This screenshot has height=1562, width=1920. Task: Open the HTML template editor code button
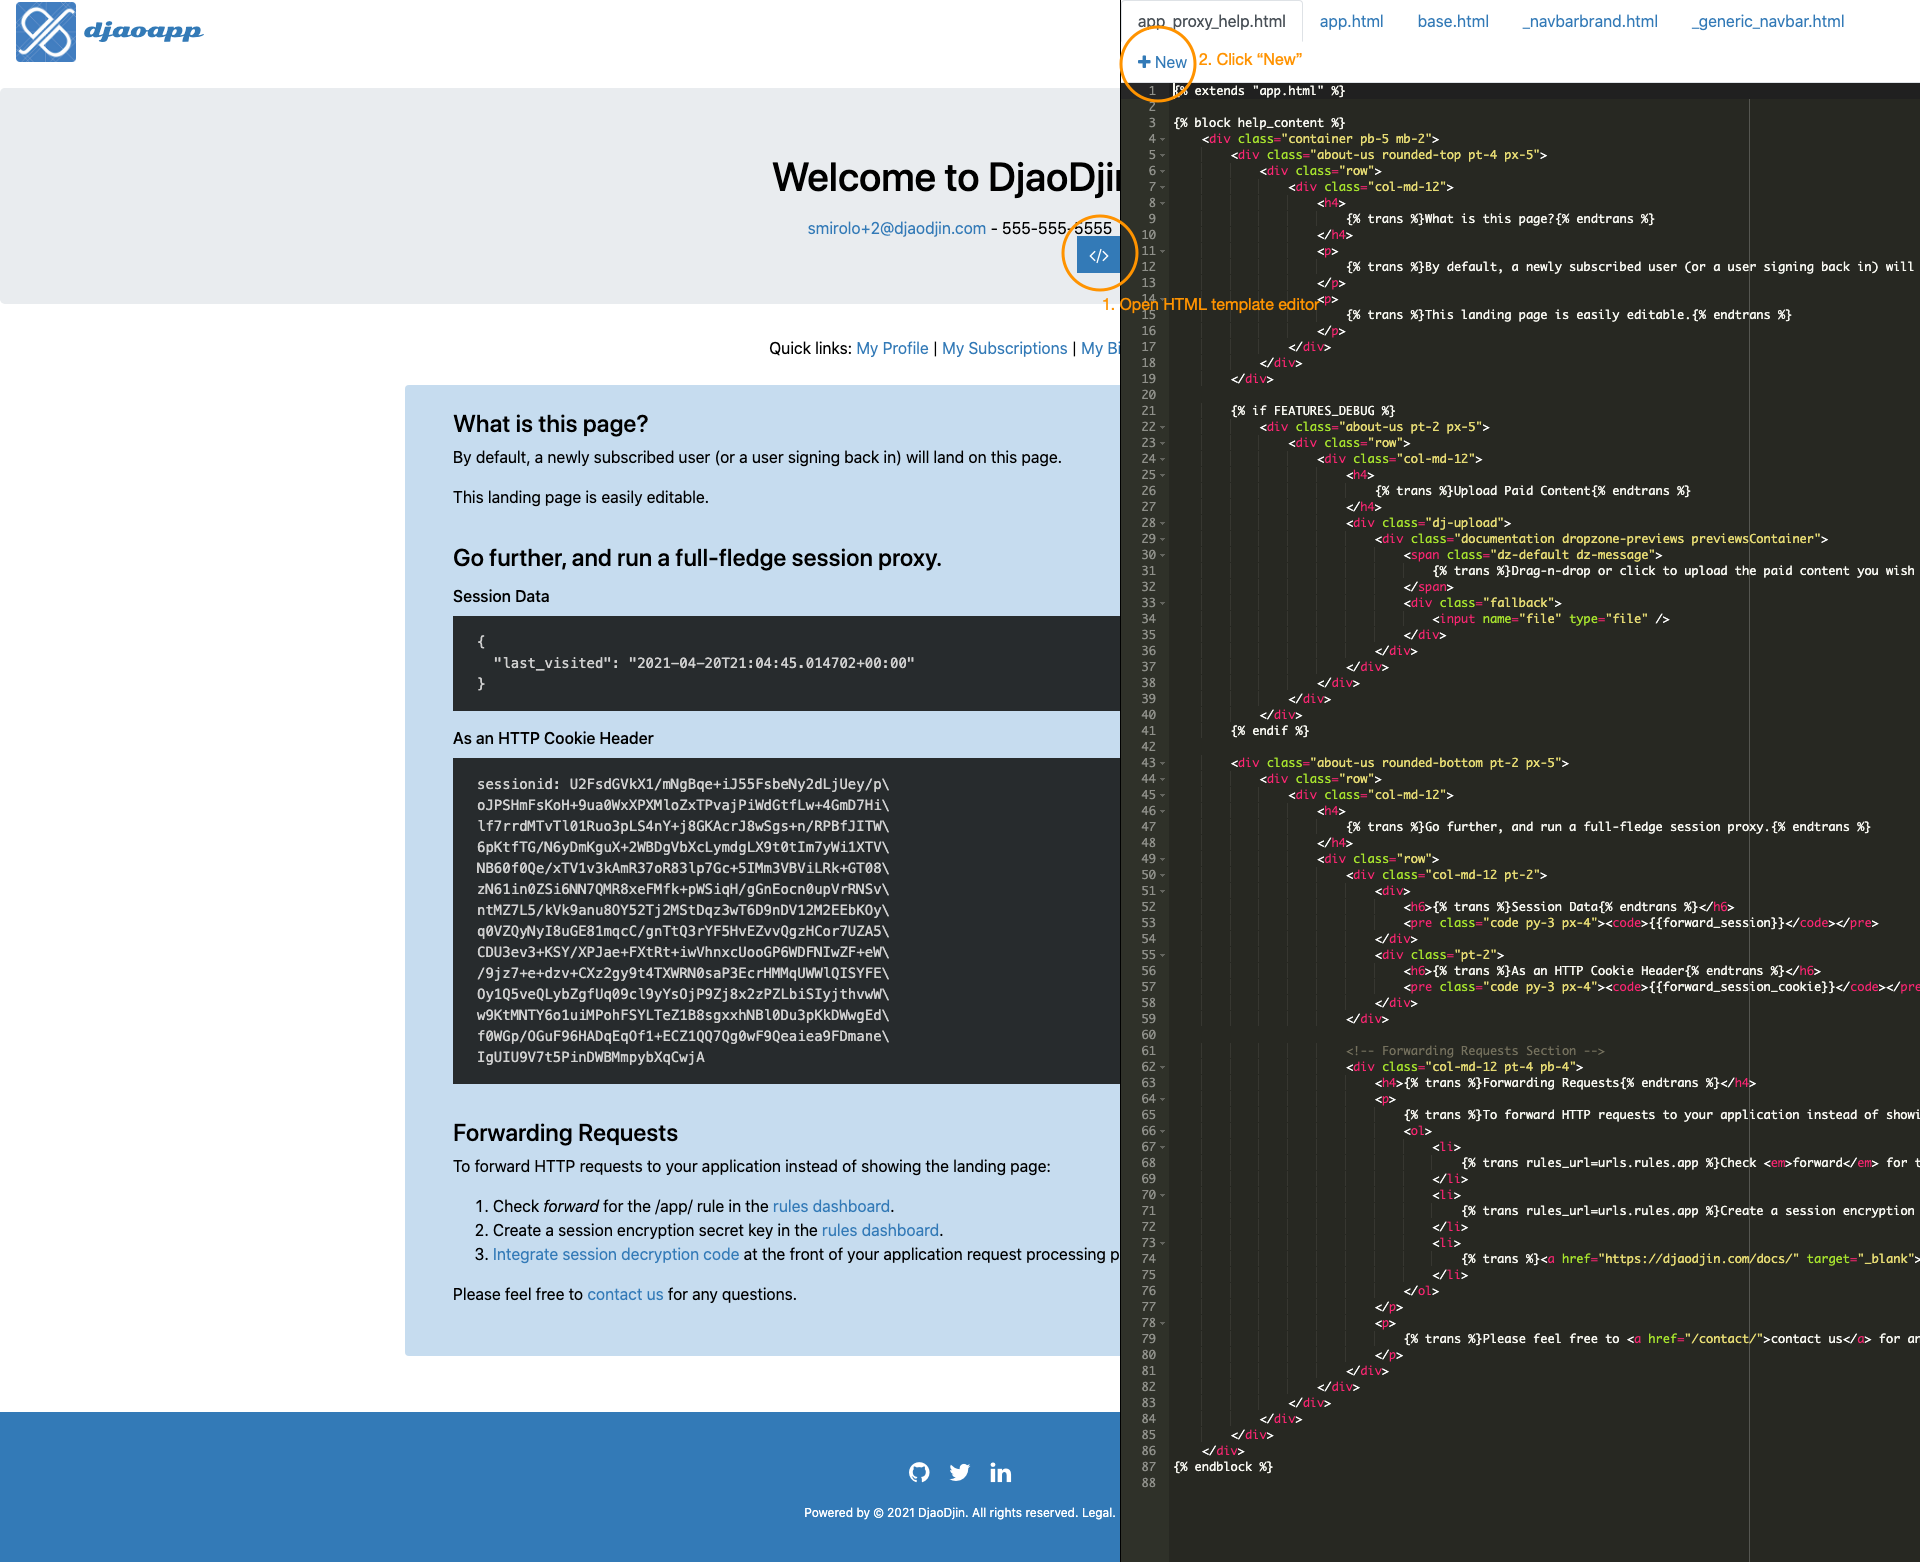click(x=1098, y=255)
